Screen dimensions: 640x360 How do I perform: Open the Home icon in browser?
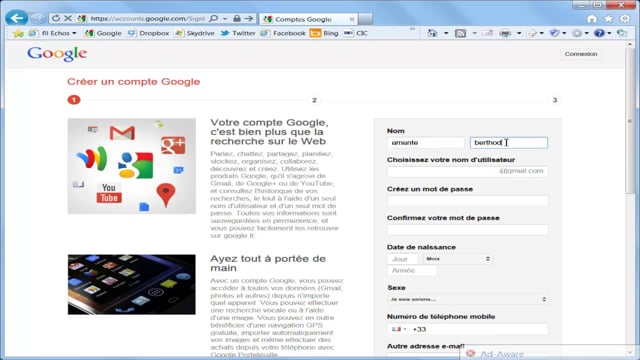click(x=592, y=18)
